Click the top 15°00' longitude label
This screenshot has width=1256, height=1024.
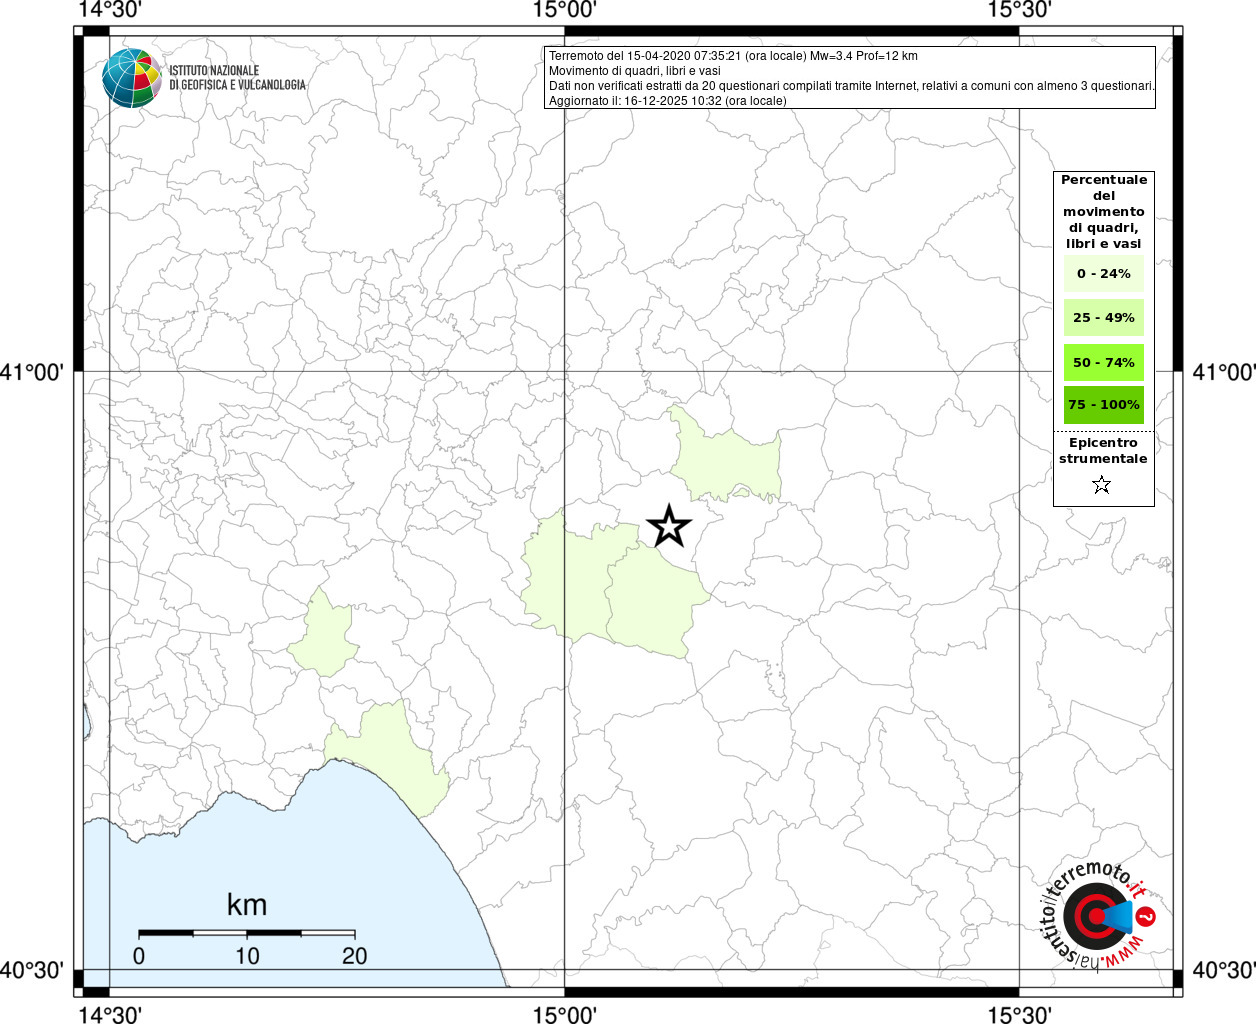click(565, 10)
